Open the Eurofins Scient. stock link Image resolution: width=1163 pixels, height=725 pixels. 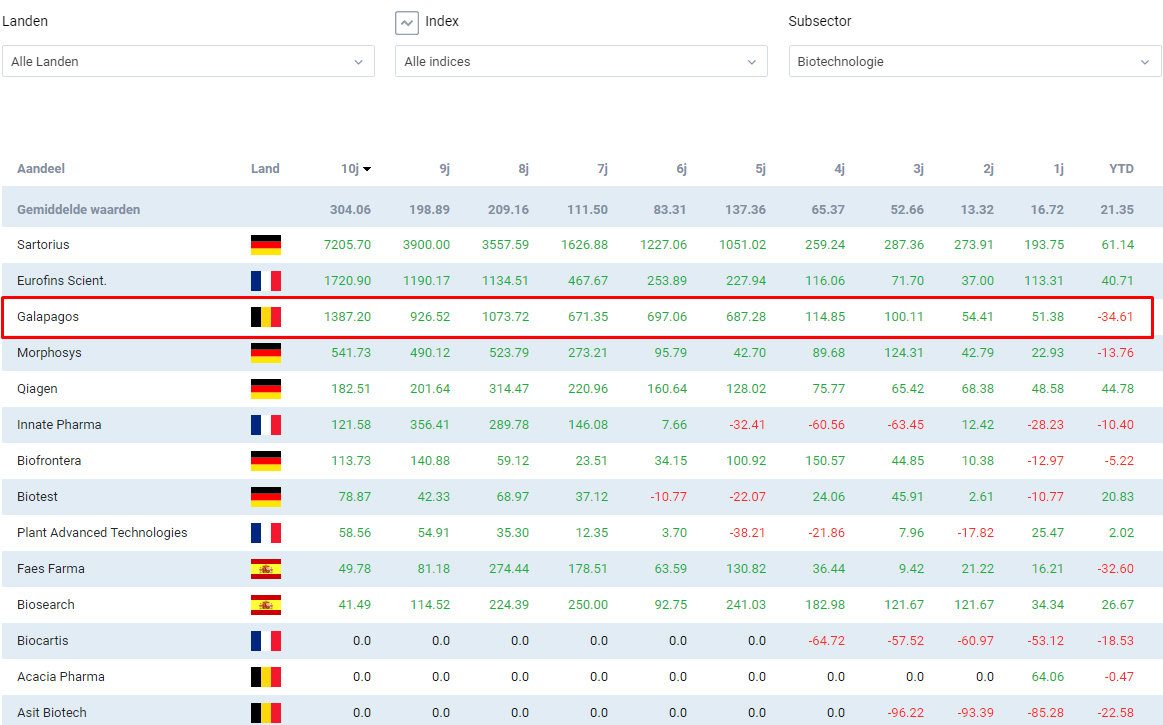[x=62, y=281]
